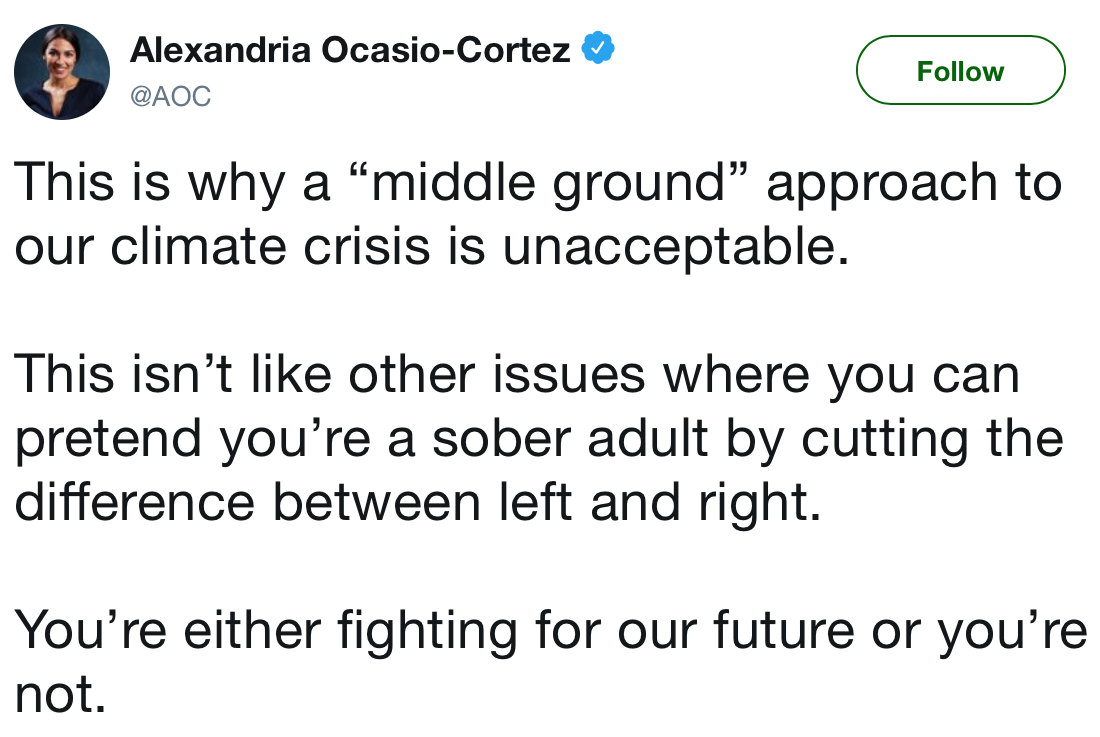Click the word "approach" in first line

[878, 185]
